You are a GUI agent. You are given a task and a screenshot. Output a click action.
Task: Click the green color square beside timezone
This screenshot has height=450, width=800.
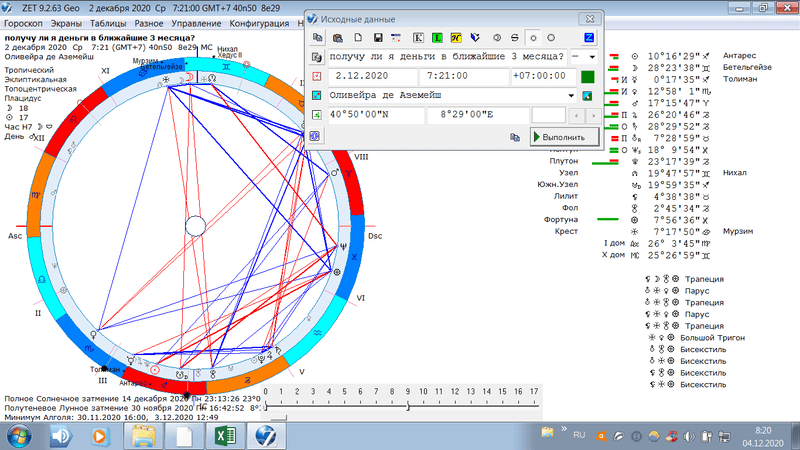pyautogui.click(x=588, y=76)
